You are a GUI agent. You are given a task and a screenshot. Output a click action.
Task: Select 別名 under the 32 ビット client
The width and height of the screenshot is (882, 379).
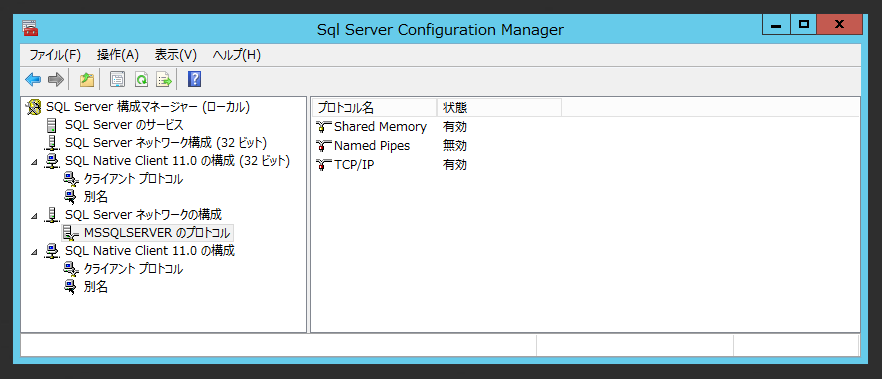click(x=96, y=197)
